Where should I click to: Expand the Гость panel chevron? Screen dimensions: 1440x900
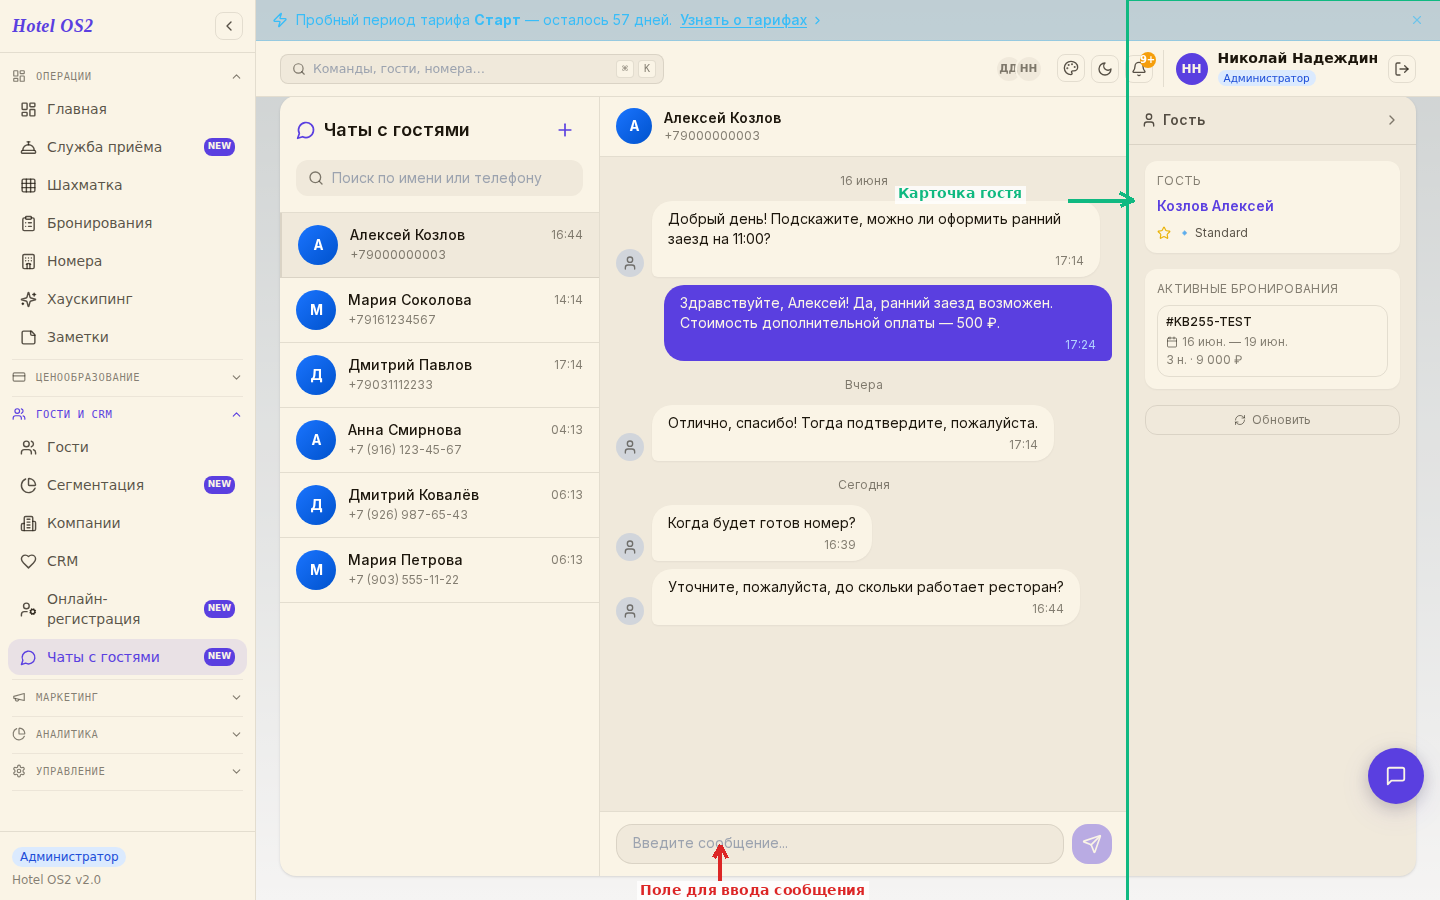(1391, 120)
